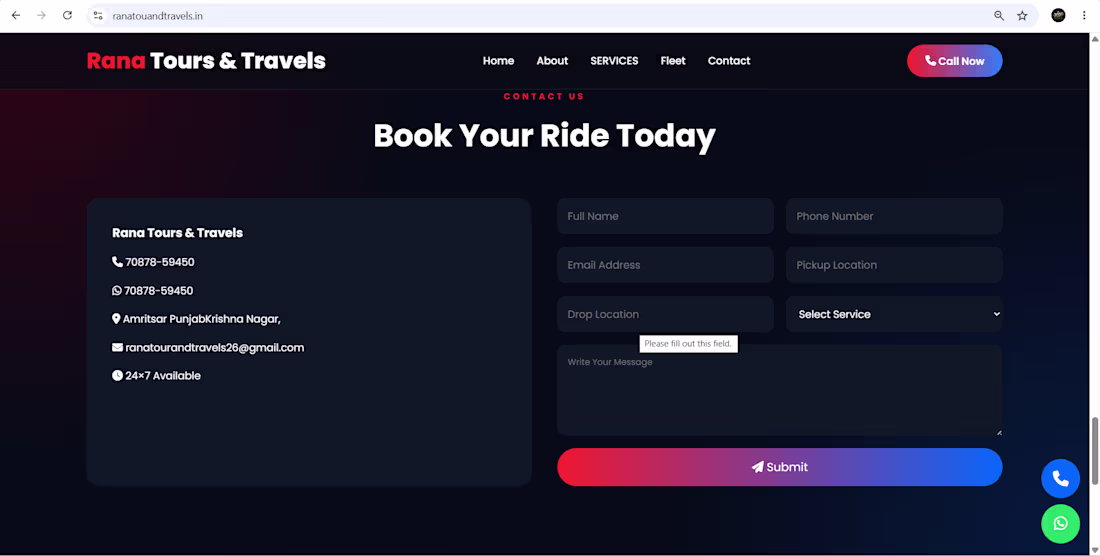The image size is (1100, 556).
Task: Open the SERVICES navigation menu item
Action: point(614,61)
